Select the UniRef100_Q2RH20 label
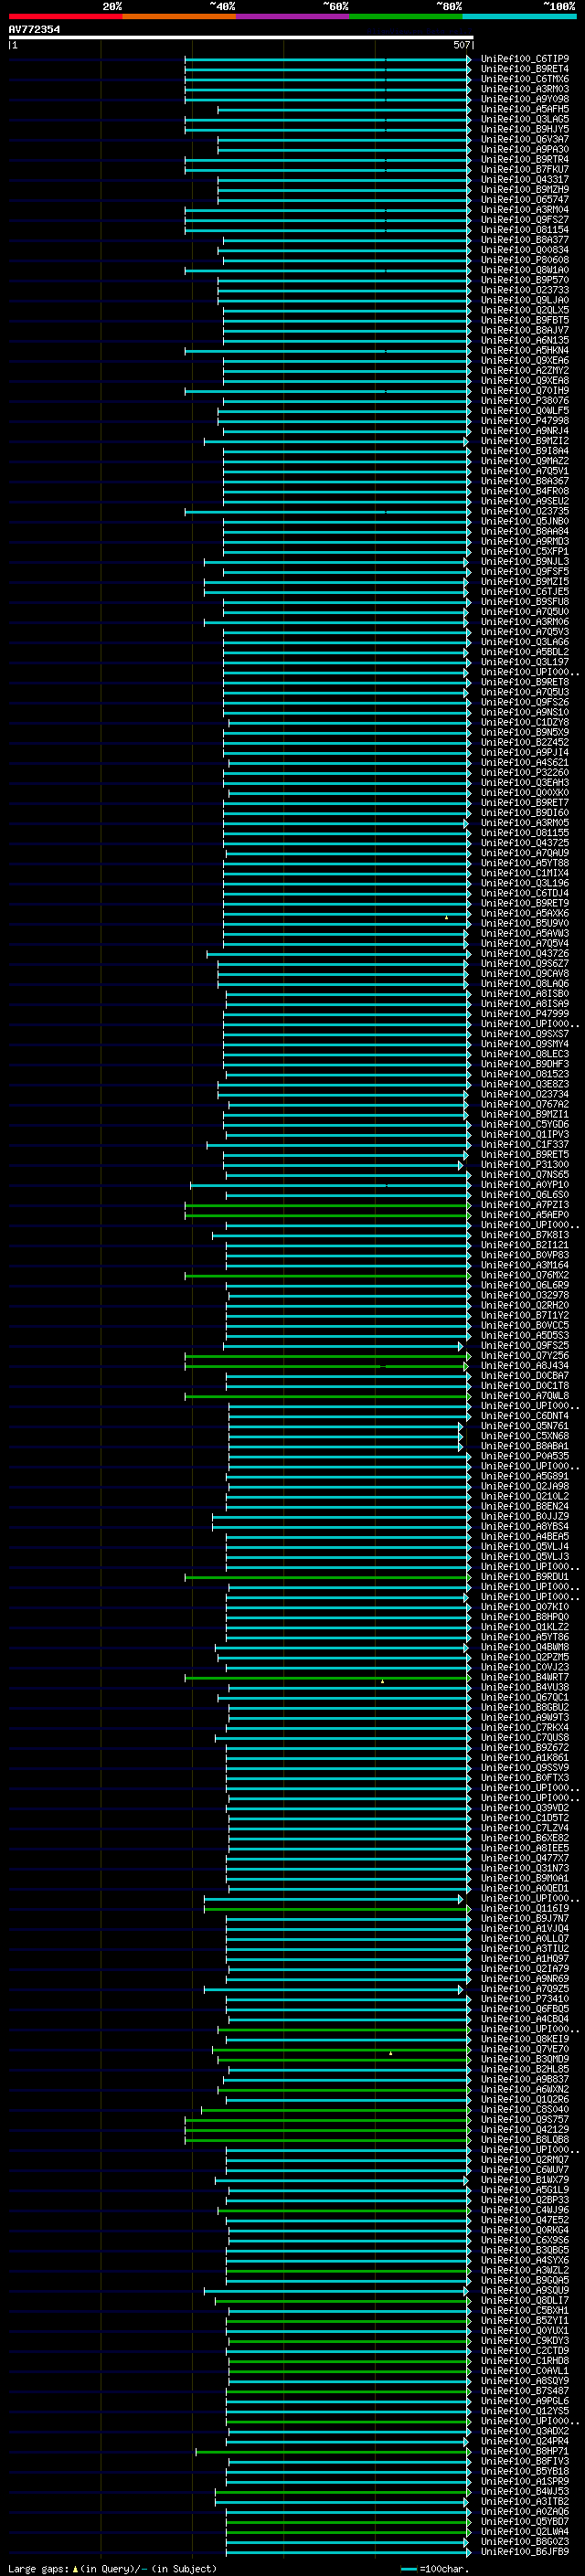 pyautogui.click(x=524, y=1305)
